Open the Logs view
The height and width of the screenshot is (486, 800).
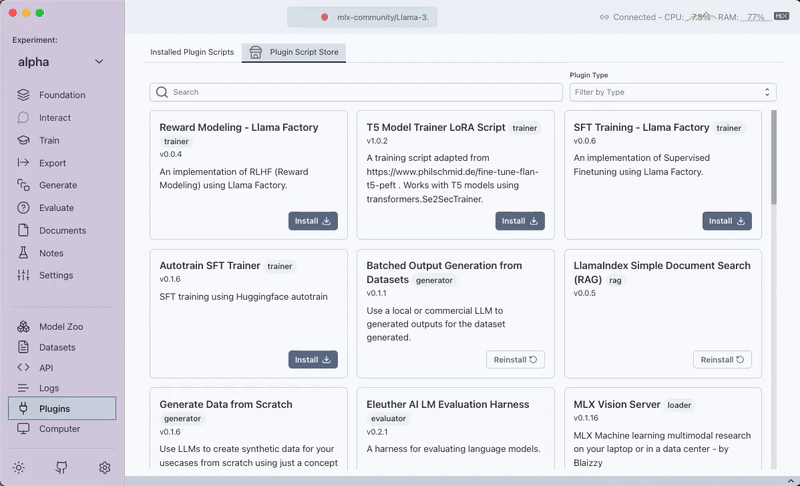tap(49, 388)
